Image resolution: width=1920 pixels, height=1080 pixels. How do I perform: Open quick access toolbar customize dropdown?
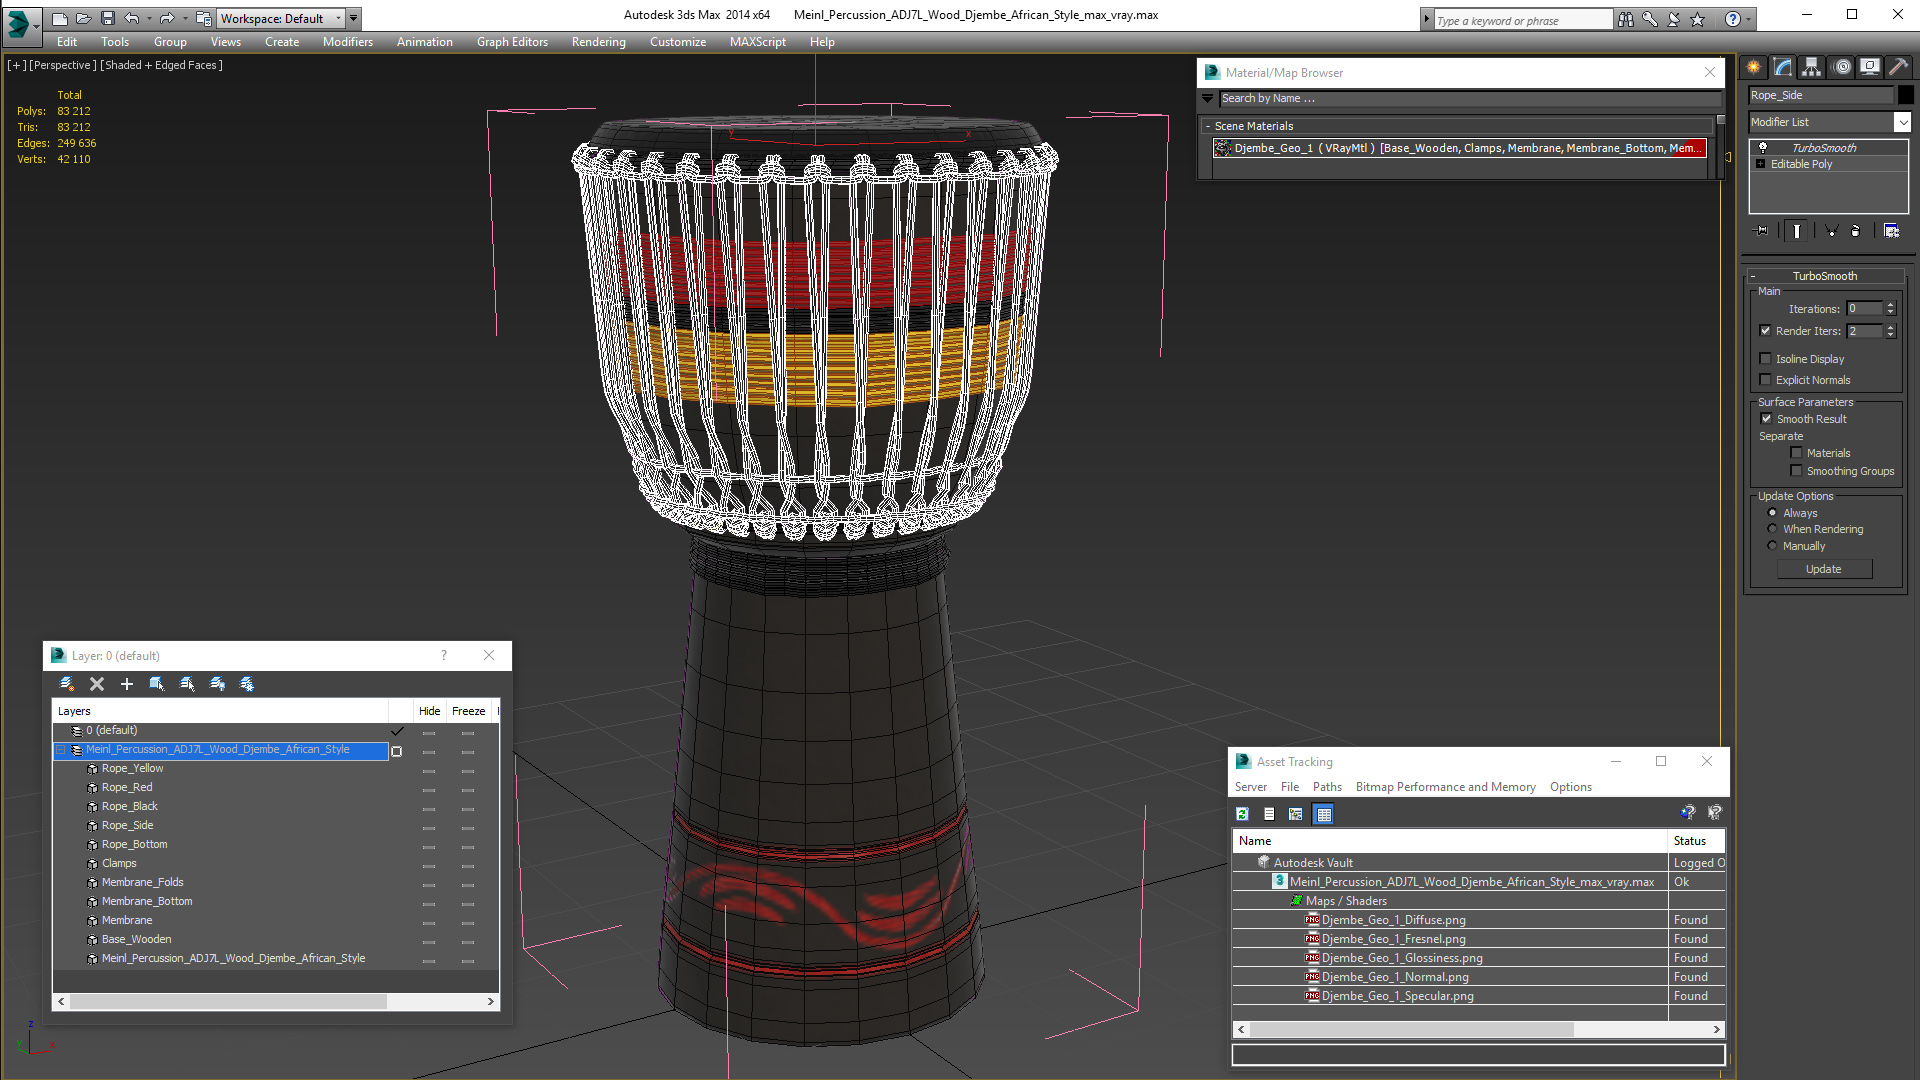[353, 18]
